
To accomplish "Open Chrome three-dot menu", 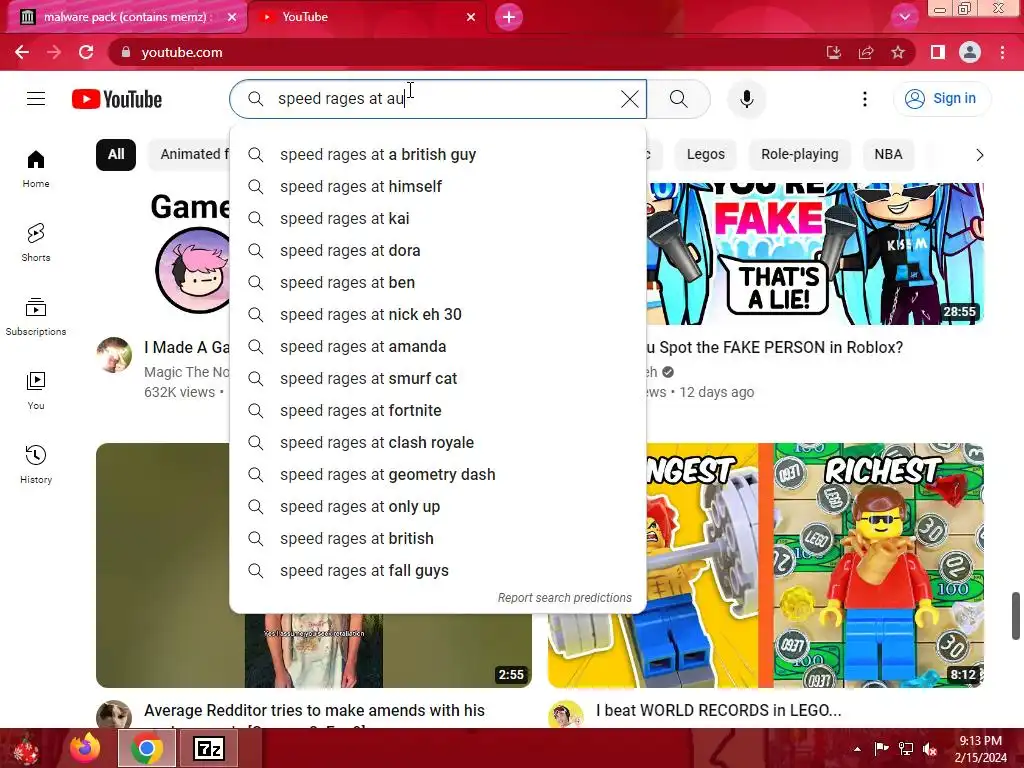I will (x=1002, y=52).
